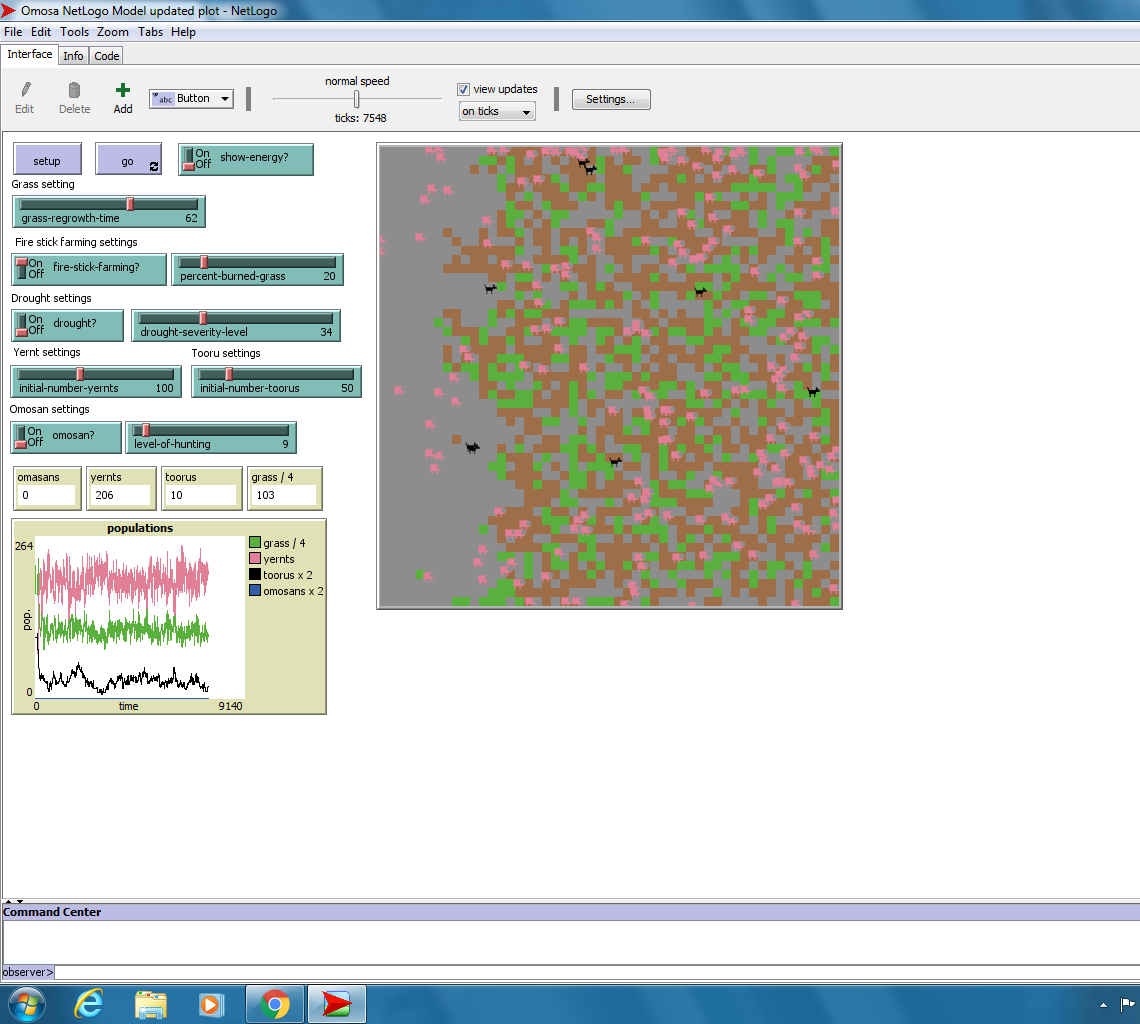Click the setup button
Image resolution: width=1140 pixels, height=1024 pixels.
coord(47,159)
